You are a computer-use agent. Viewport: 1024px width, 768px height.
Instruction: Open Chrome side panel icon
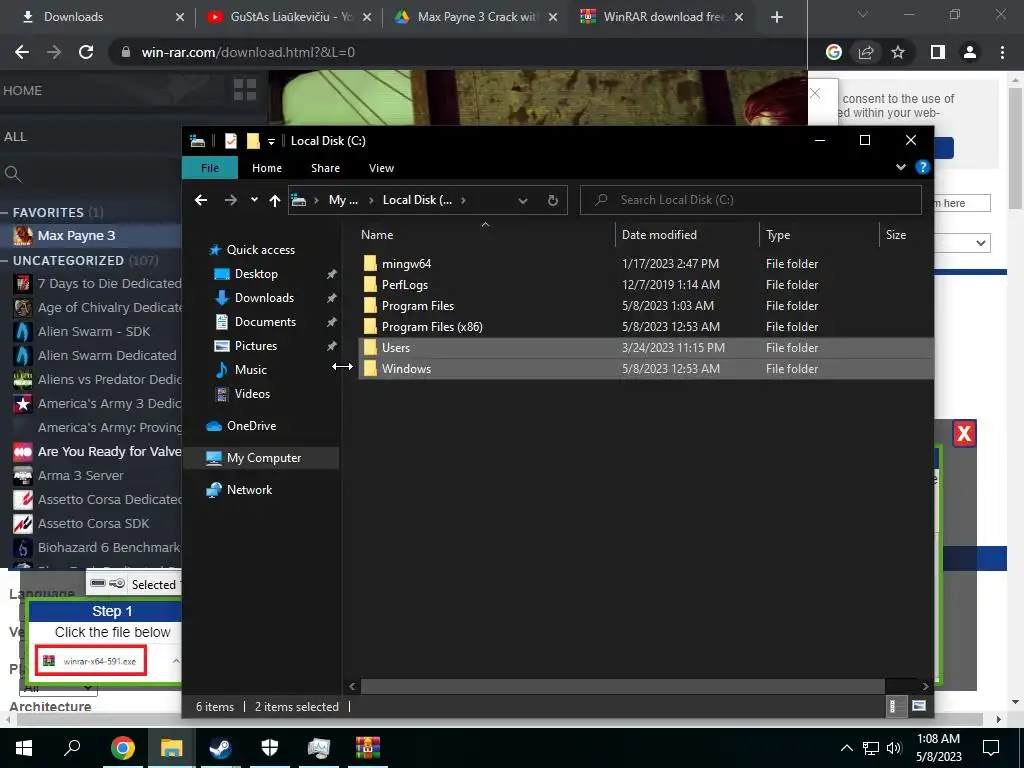coord(938,52)
